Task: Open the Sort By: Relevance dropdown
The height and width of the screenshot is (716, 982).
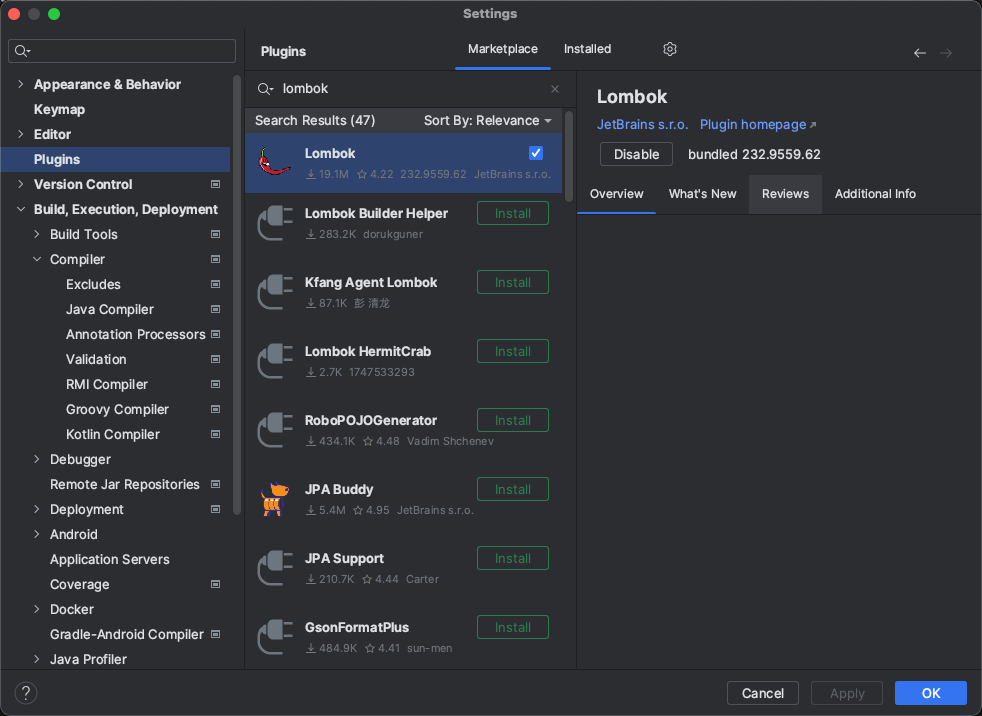Action: [x=487, y=120]
